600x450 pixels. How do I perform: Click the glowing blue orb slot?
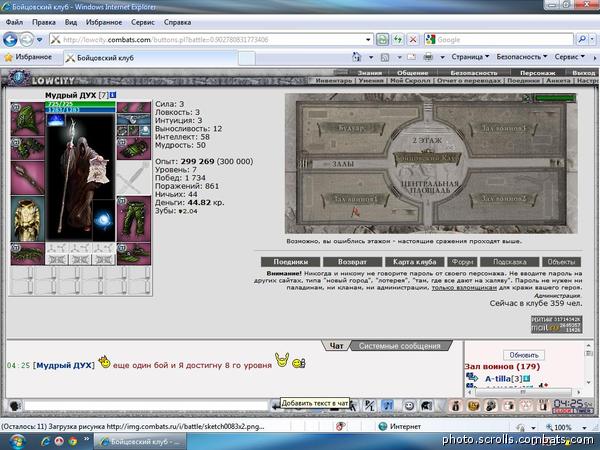point(104,220)
